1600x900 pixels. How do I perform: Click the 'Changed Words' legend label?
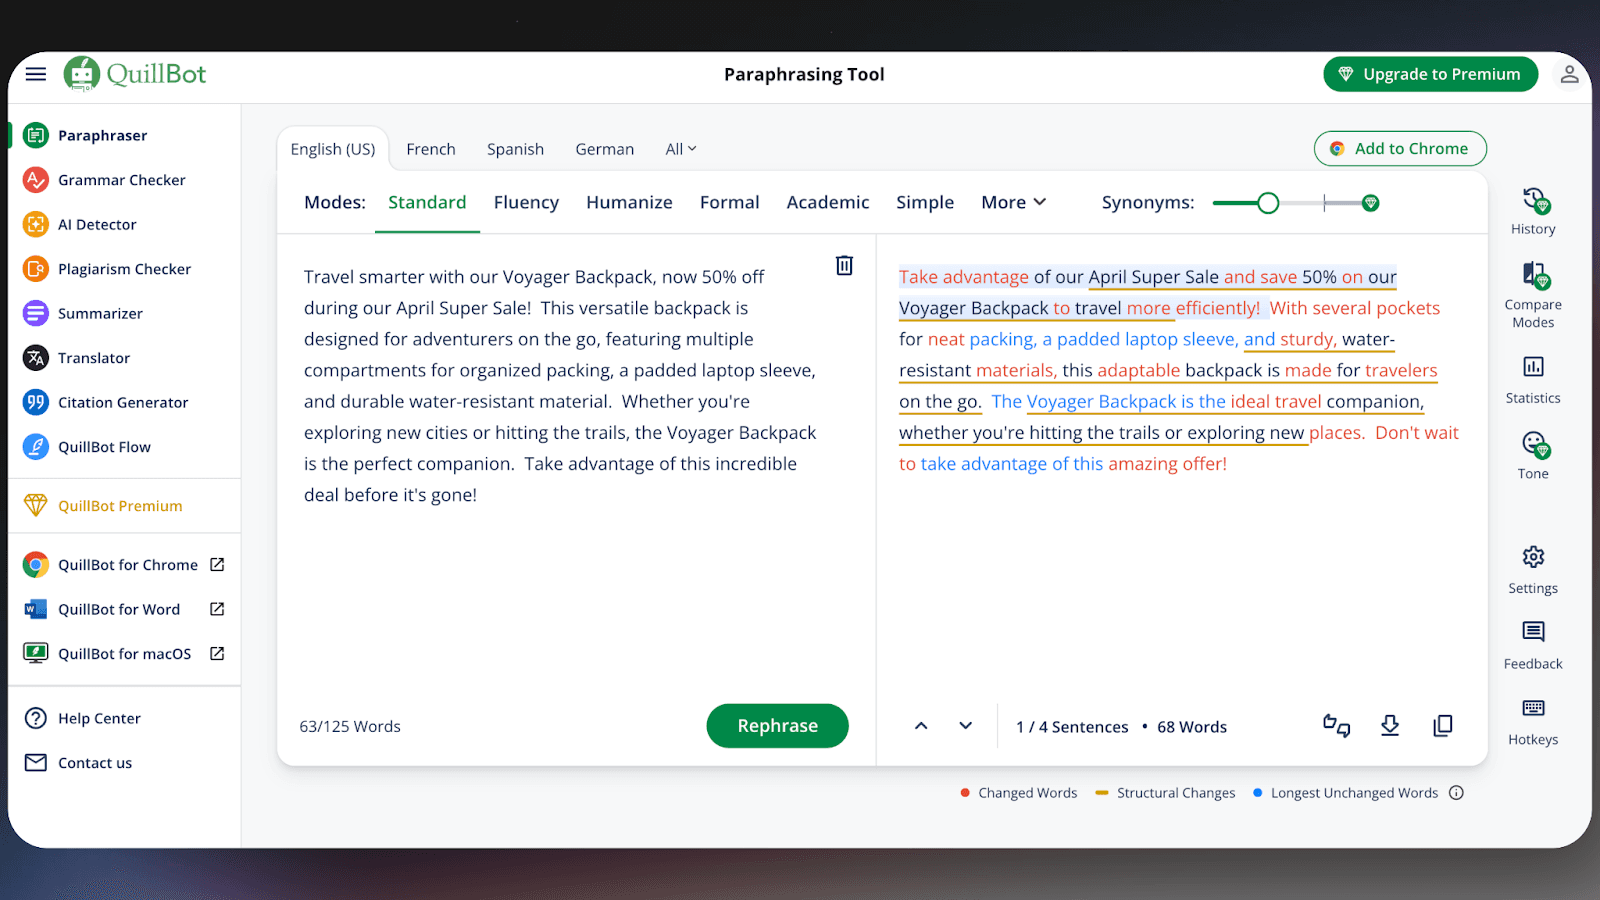click(1027, 793)
